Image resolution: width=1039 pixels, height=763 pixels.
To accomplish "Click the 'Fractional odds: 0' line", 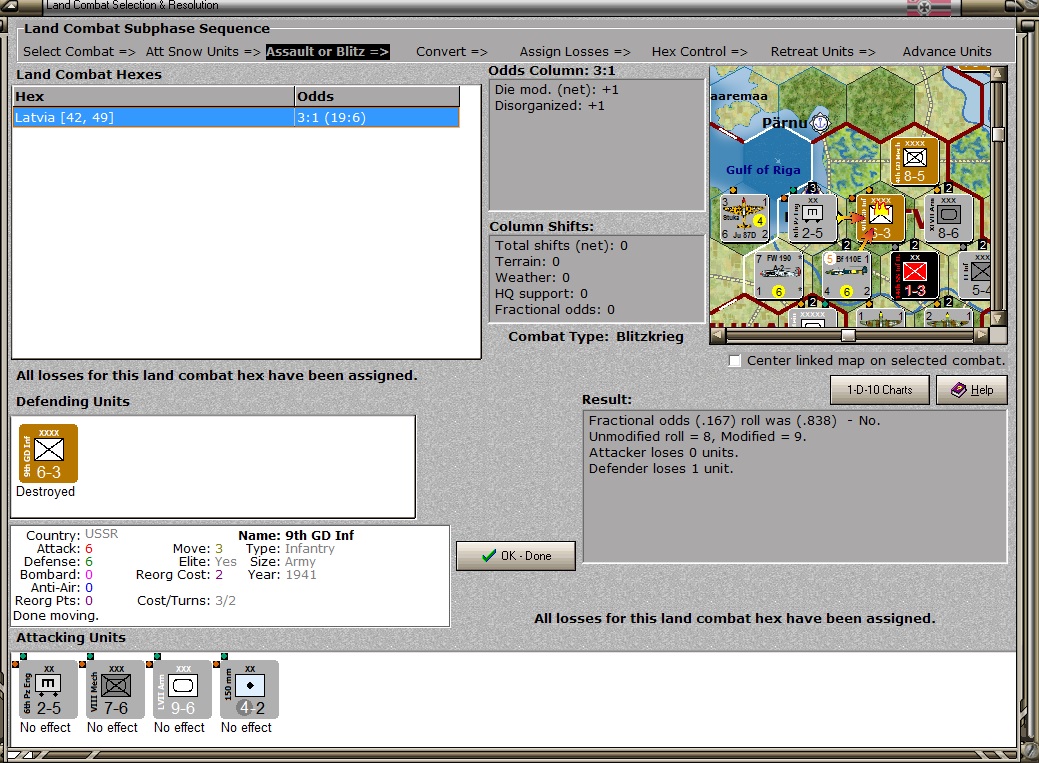I will pos(555,310).
